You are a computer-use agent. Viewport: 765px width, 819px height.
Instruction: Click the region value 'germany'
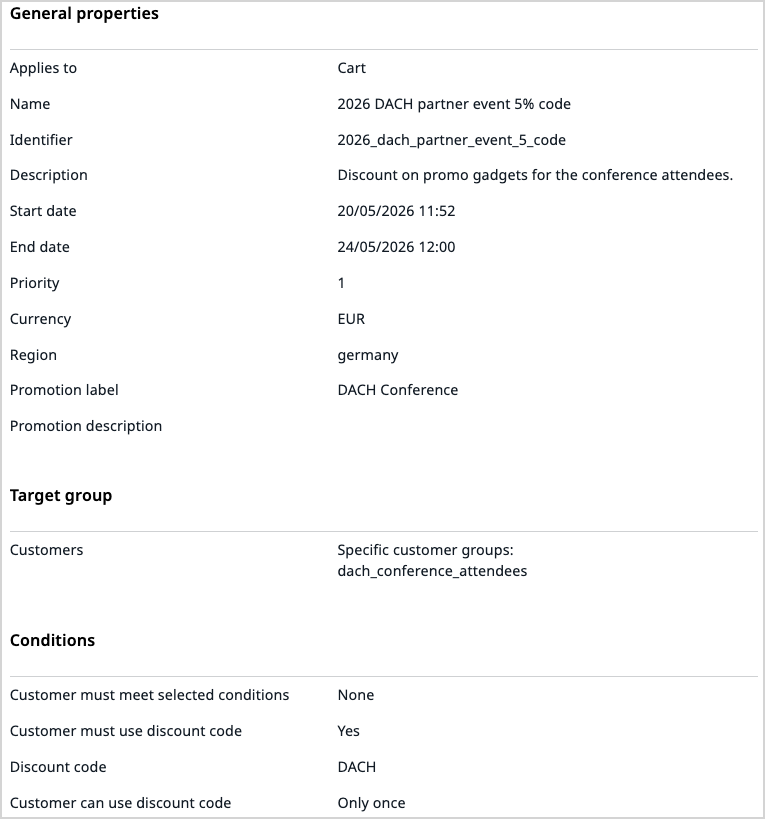click(x=368, y=355)
